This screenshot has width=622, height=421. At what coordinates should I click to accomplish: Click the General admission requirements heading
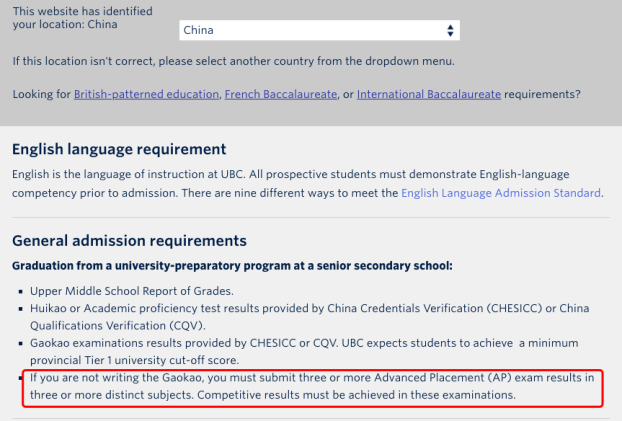(x=129, y=240)
